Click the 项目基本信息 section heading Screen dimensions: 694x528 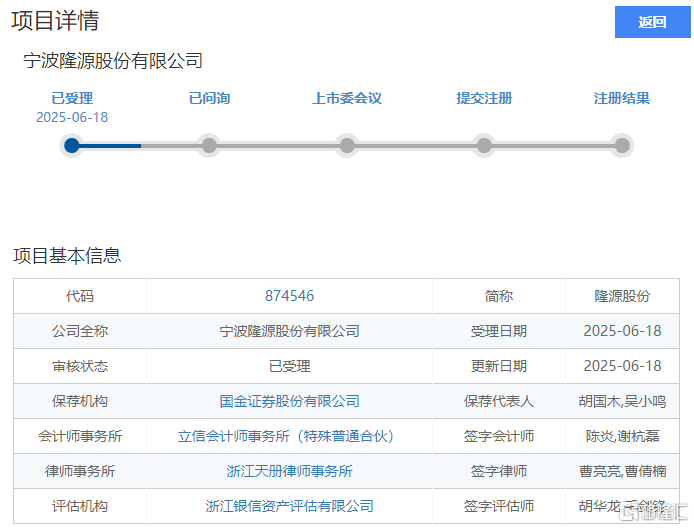click(x=67, y=256)
